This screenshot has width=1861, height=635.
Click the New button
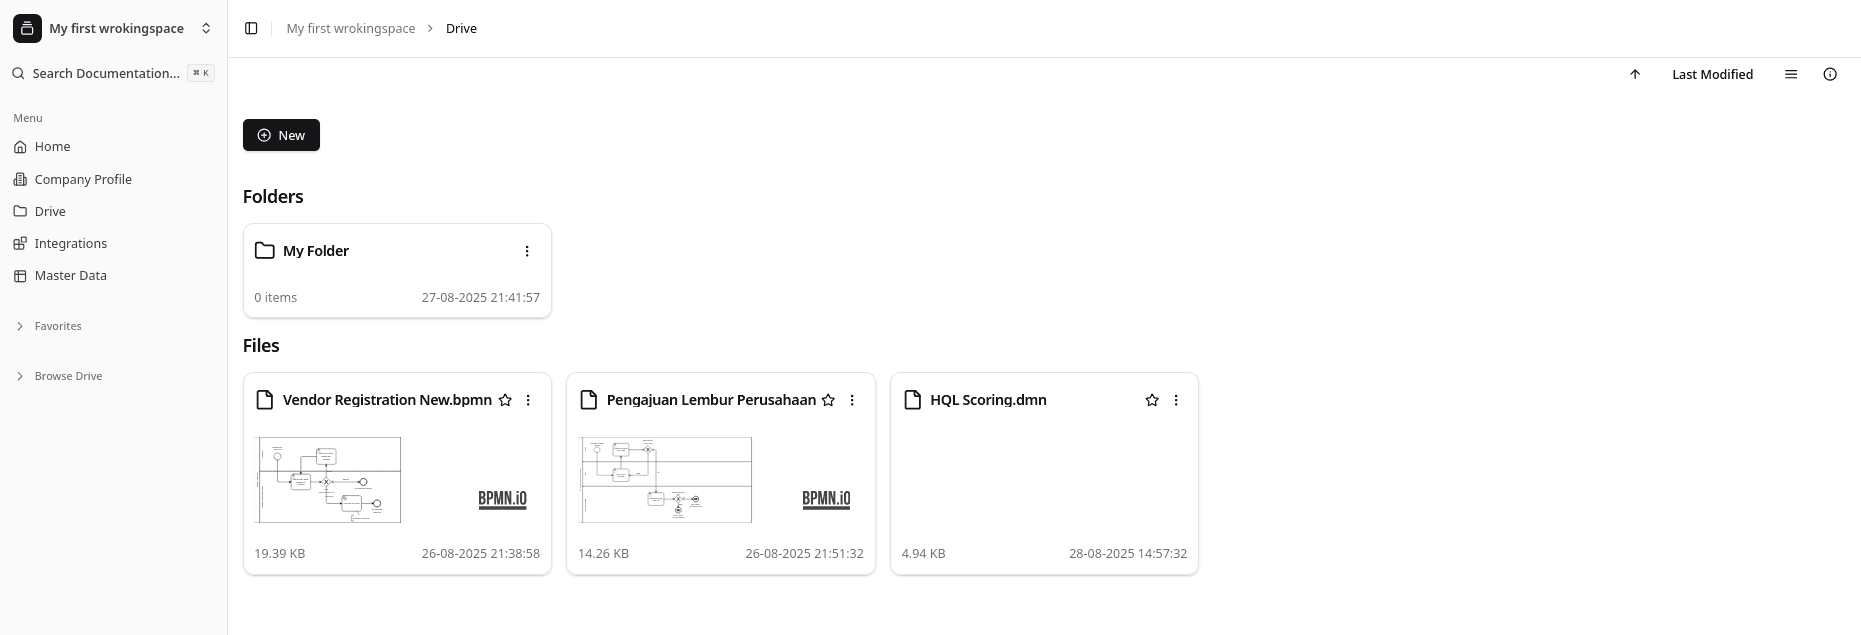pos(281,135)
